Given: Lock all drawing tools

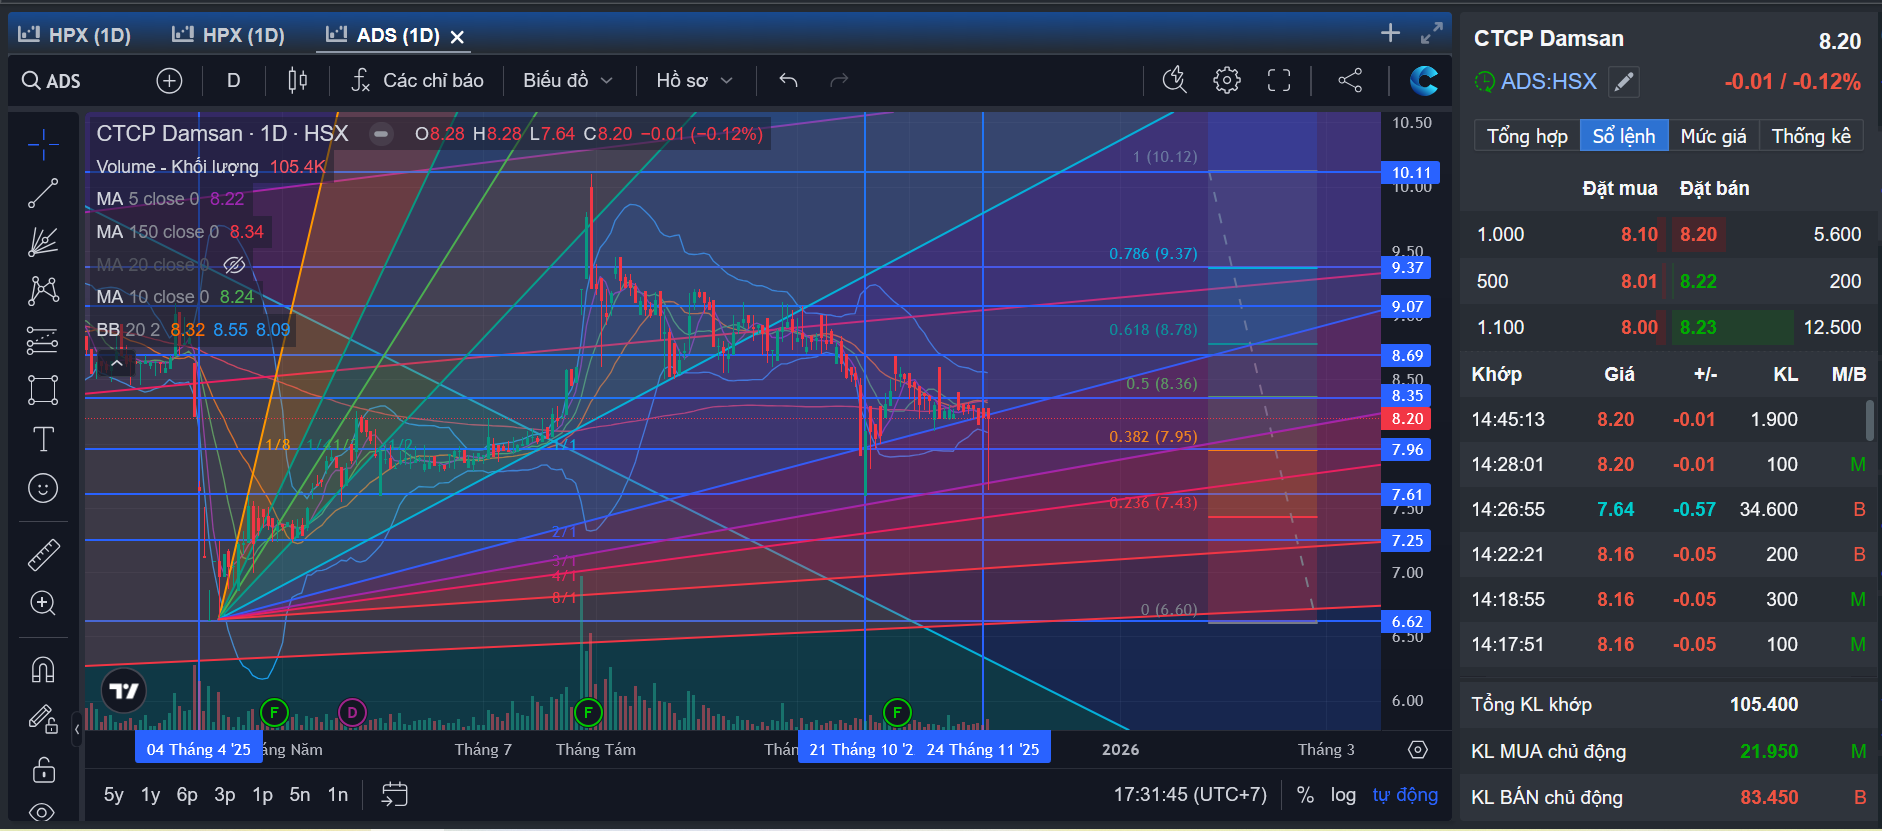Looking at the screenshot, I should click(x=43, y=769).
